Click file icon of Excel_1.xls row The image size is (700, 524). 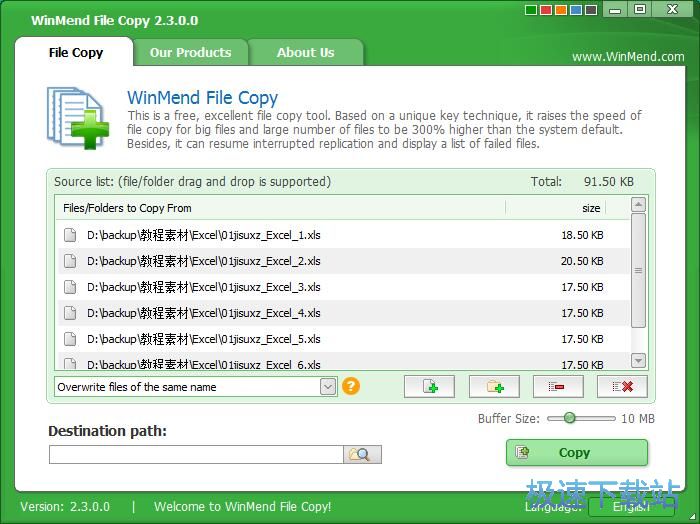70,235
